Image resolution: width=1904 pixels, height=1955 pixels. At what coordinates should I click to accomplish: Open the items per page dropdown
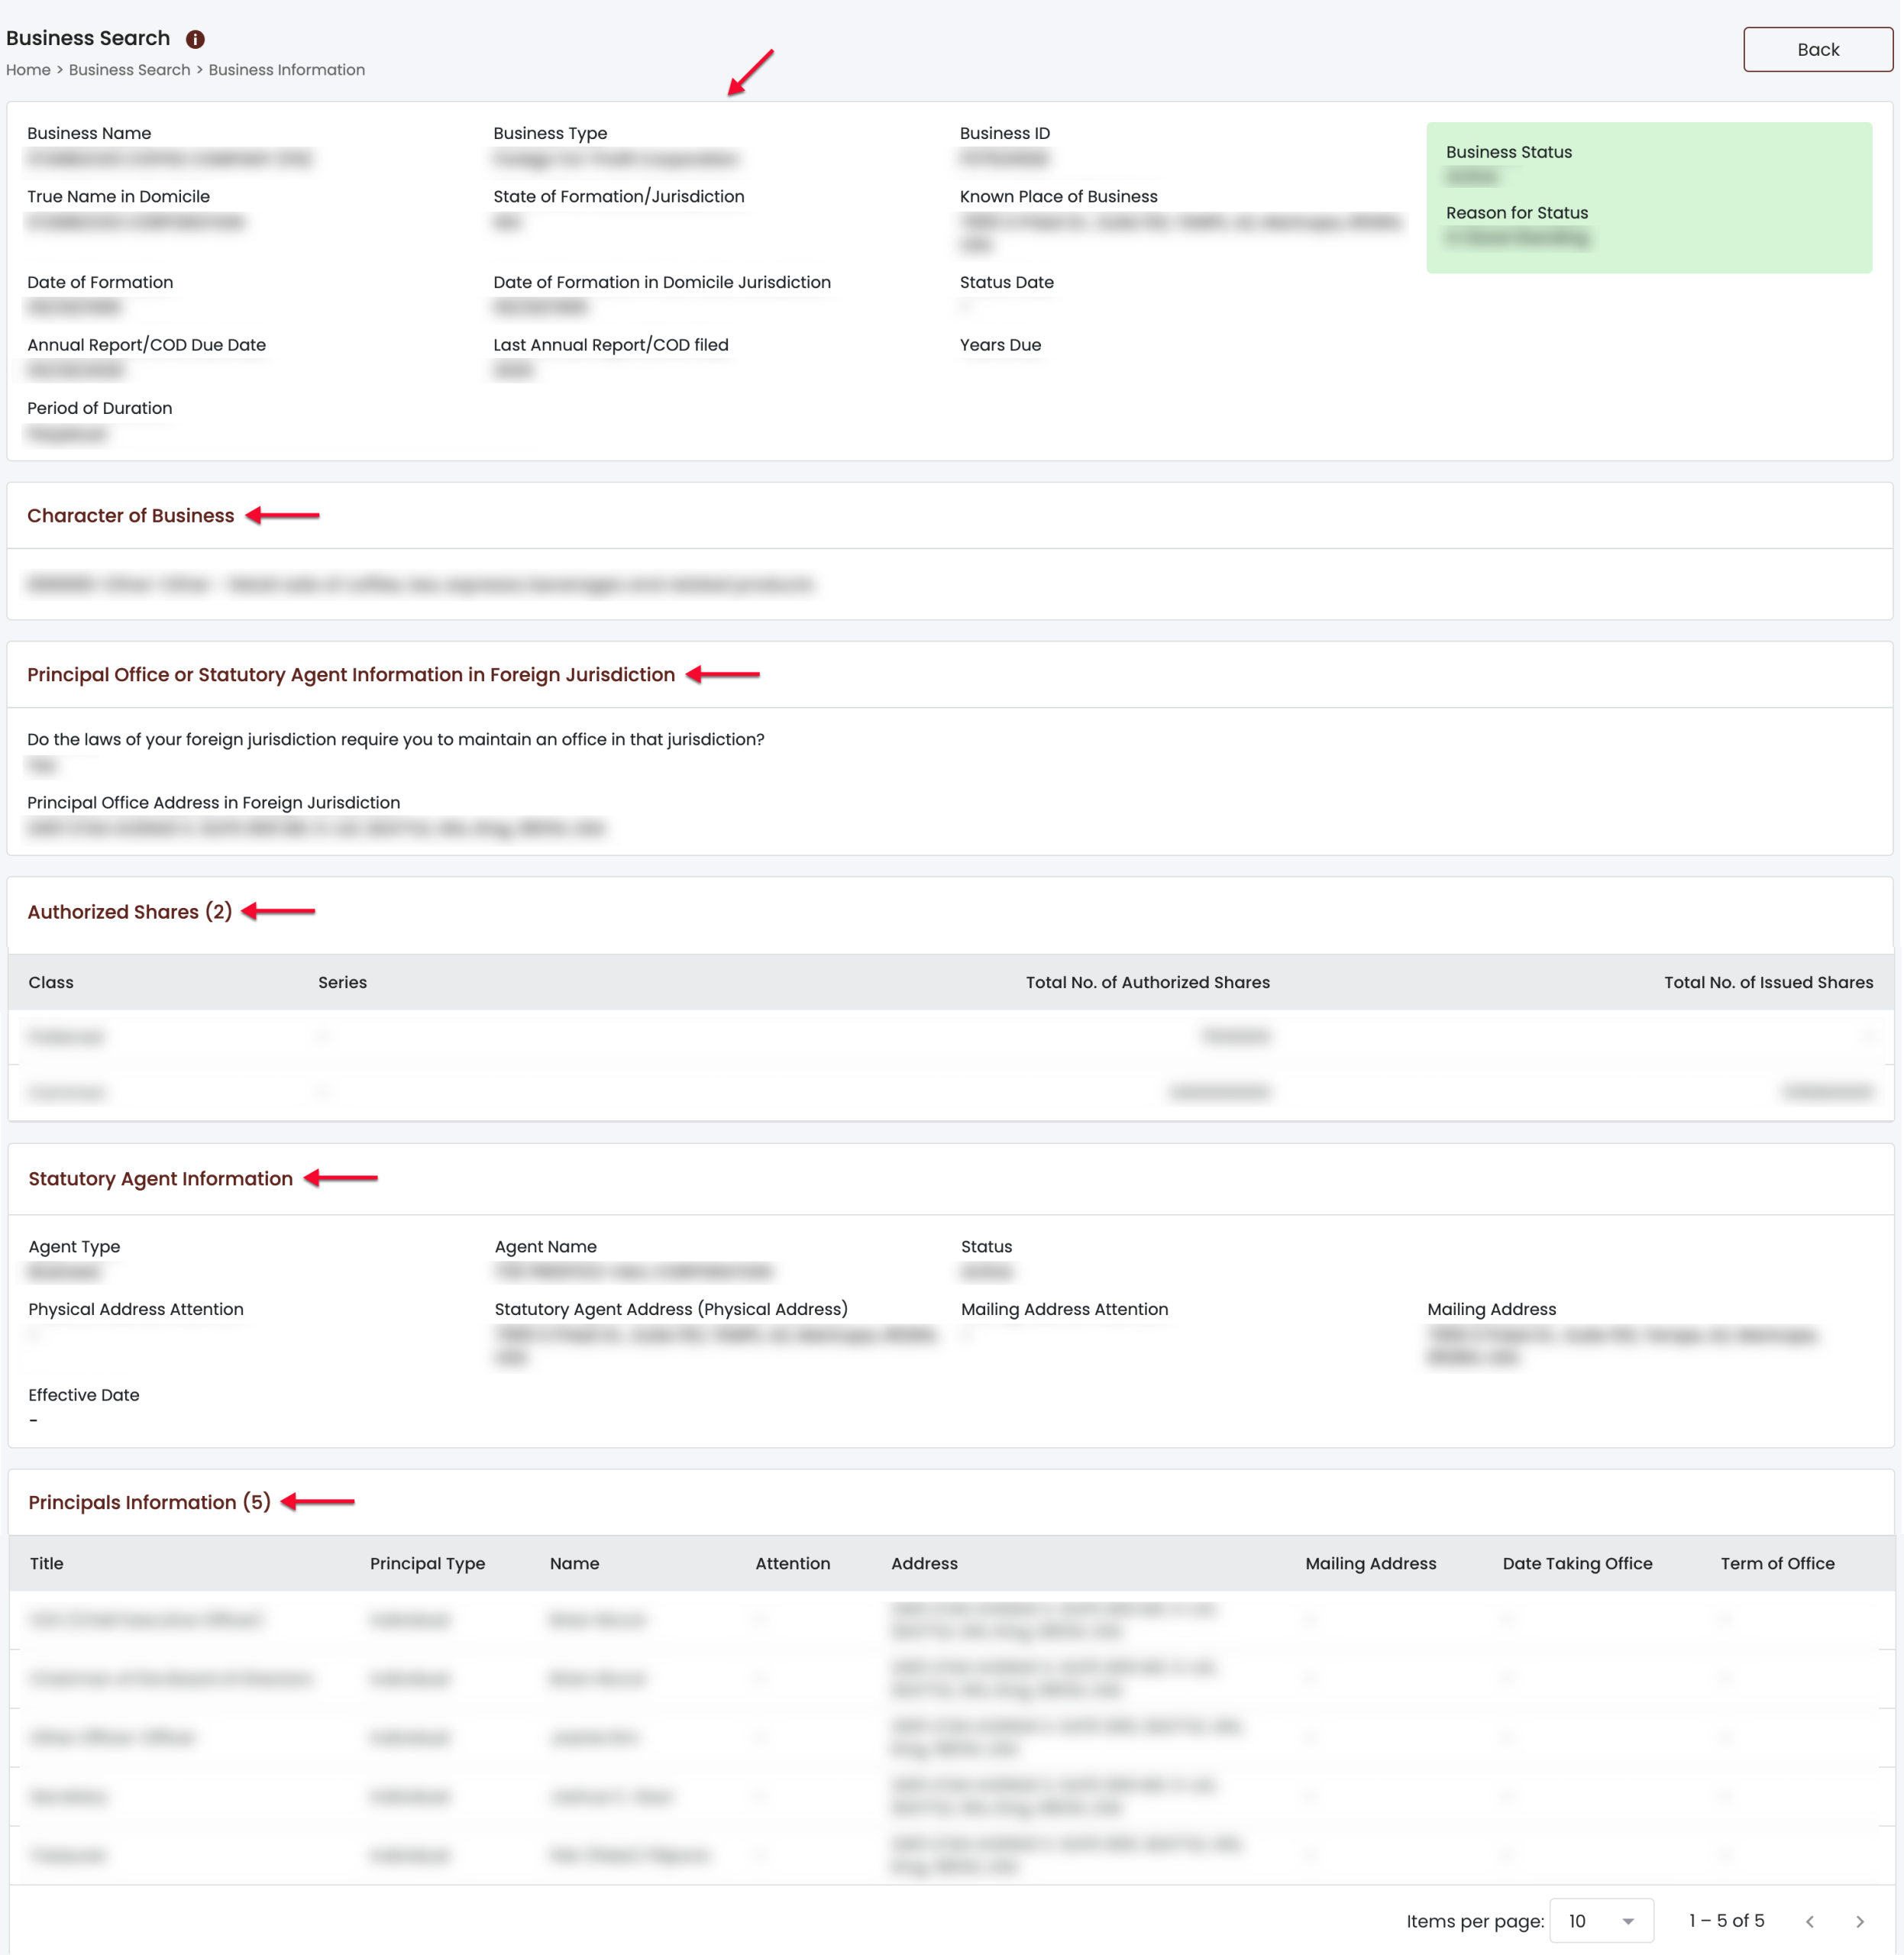(1600, 1920)
